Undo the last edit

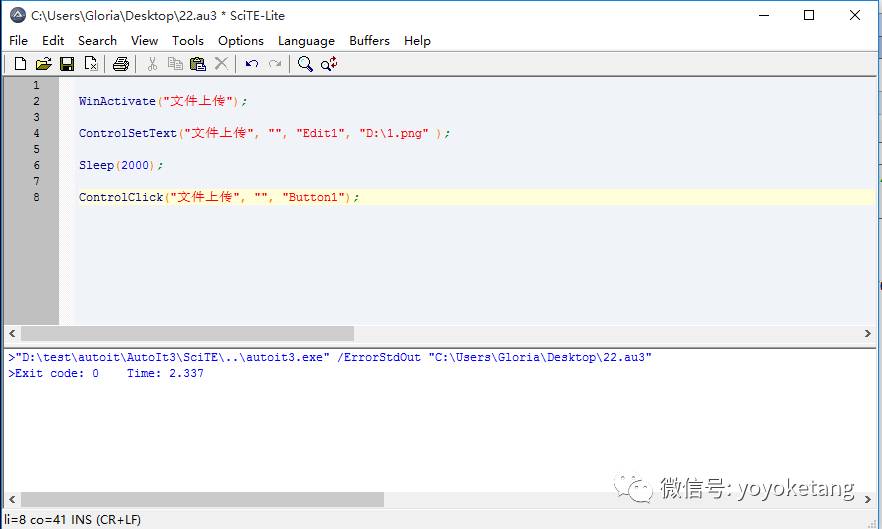point(251,64)
